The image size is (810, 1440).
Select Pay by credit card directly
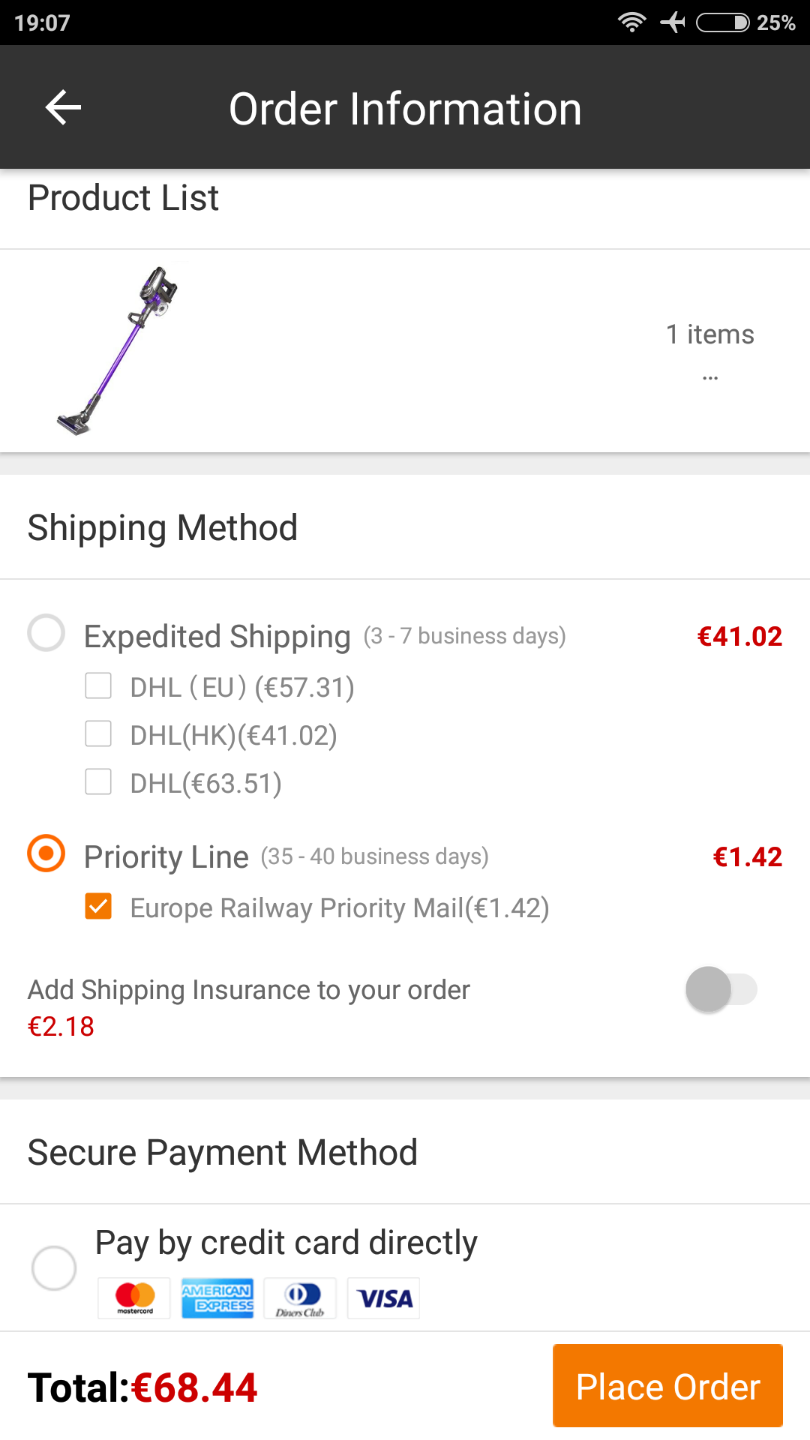(x=54, y=1268)
